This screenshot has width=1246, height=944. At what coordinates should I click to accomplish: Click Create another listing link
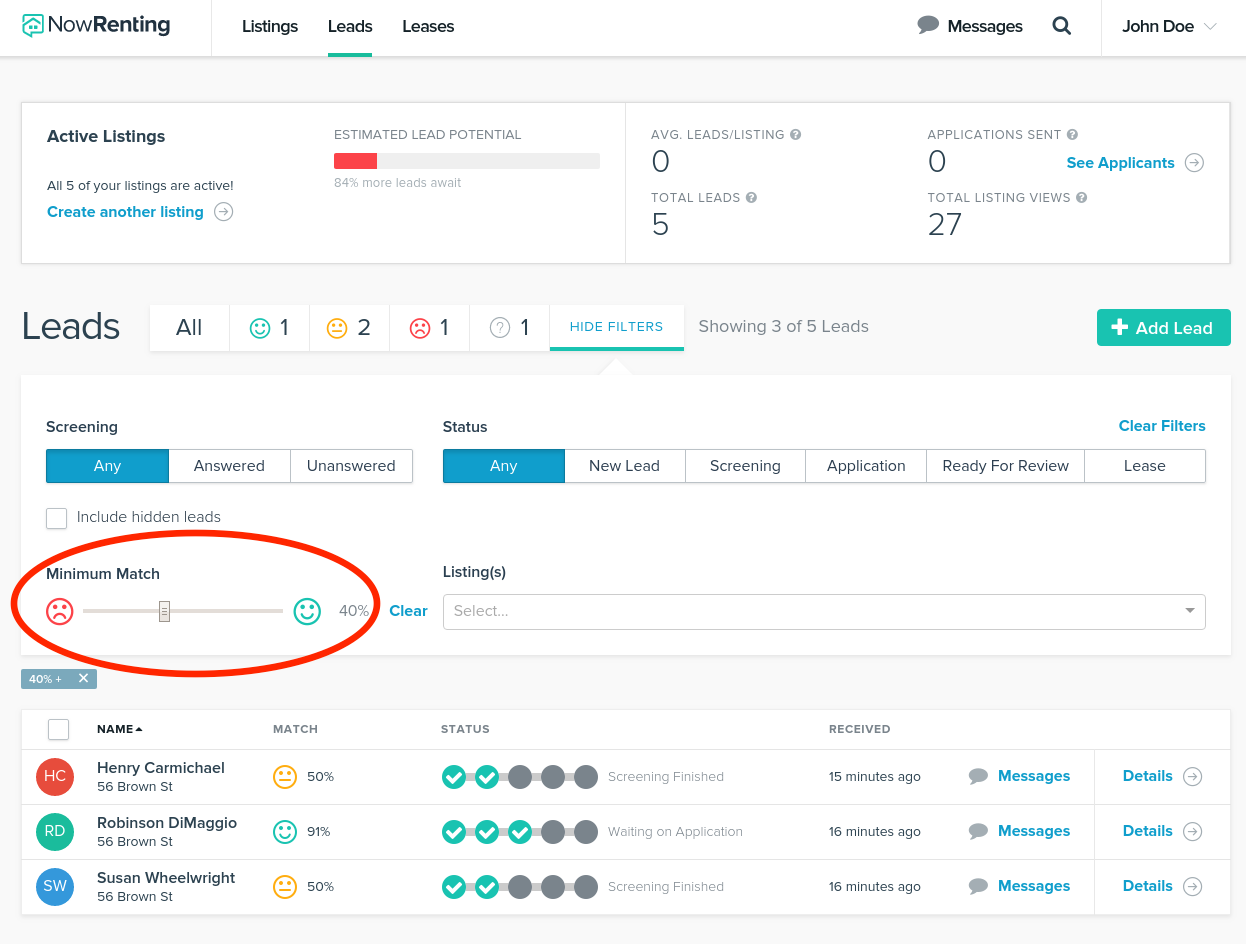click(x=125, y=212)
